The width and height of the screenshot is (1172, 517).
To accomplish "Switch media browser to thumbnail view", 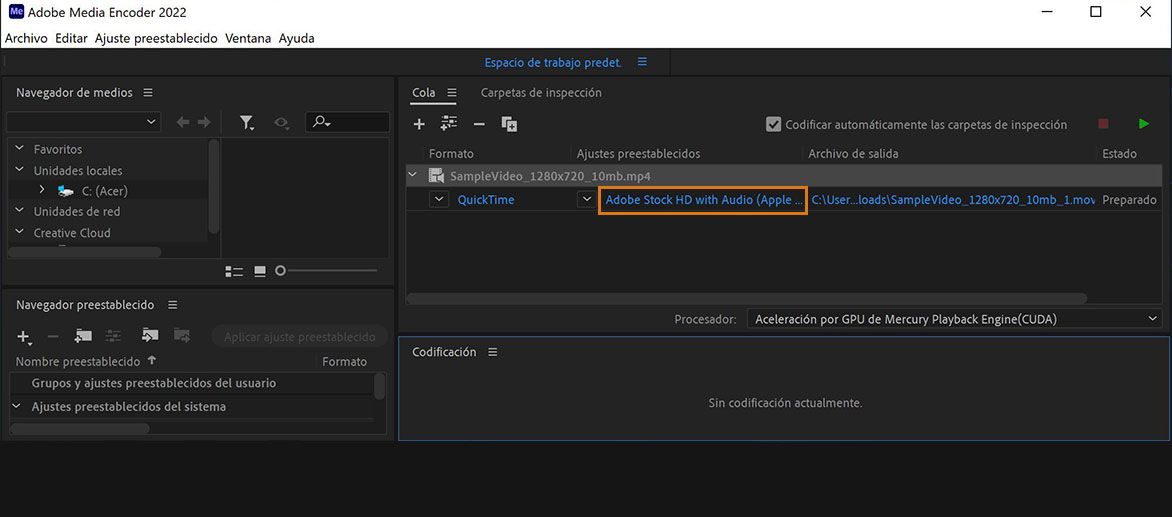I will tap(259, 271).
